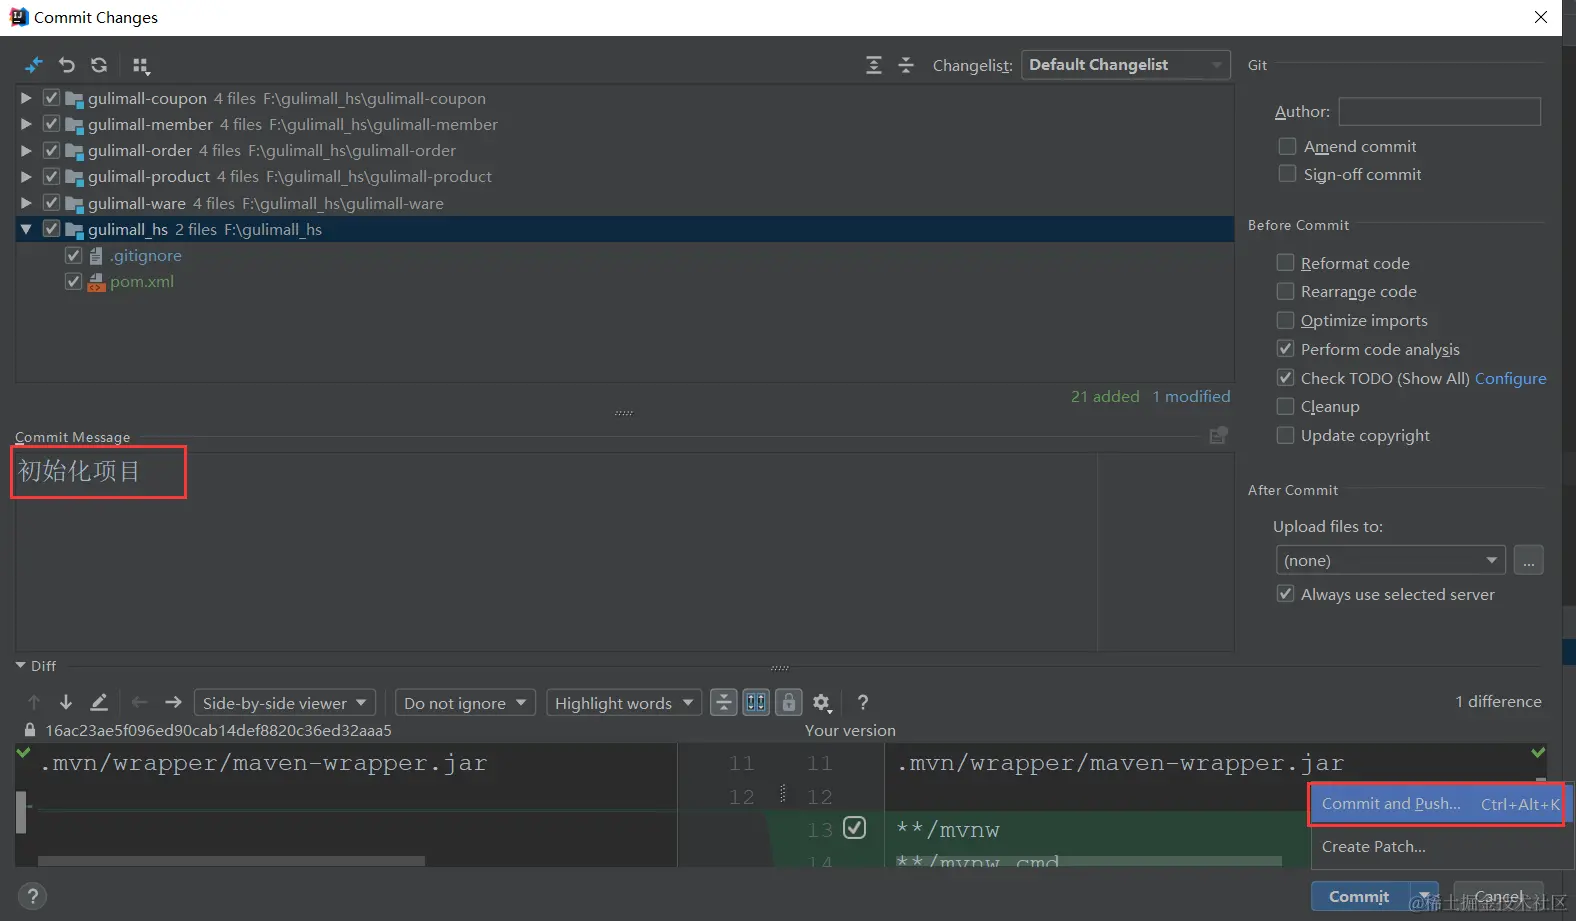Viewport: 1576px width, 921px height.
Task: Expand the gulimall-ware tree node
Action: click(26, 203)
